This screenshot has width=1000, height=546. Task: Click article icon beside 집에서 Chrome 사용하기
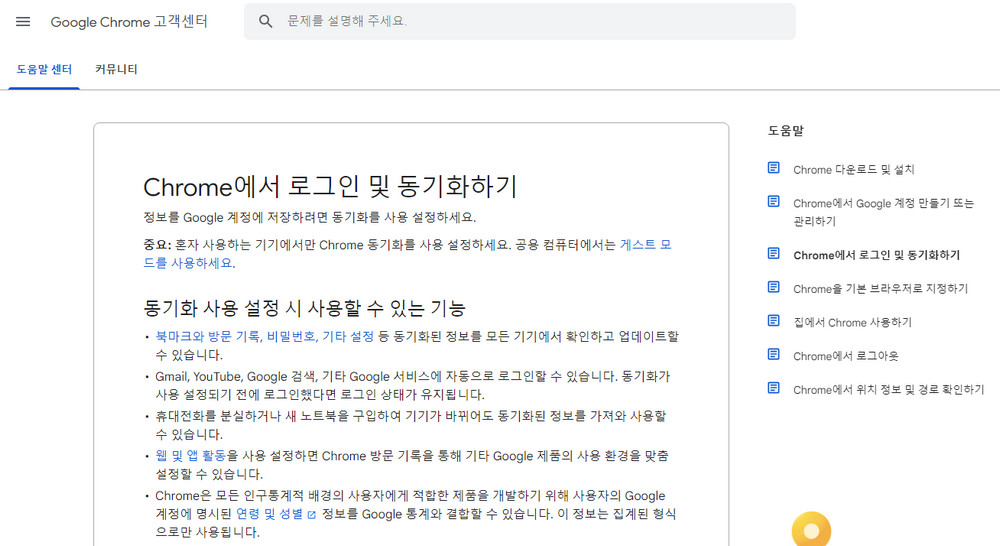(x=774, y=320)
